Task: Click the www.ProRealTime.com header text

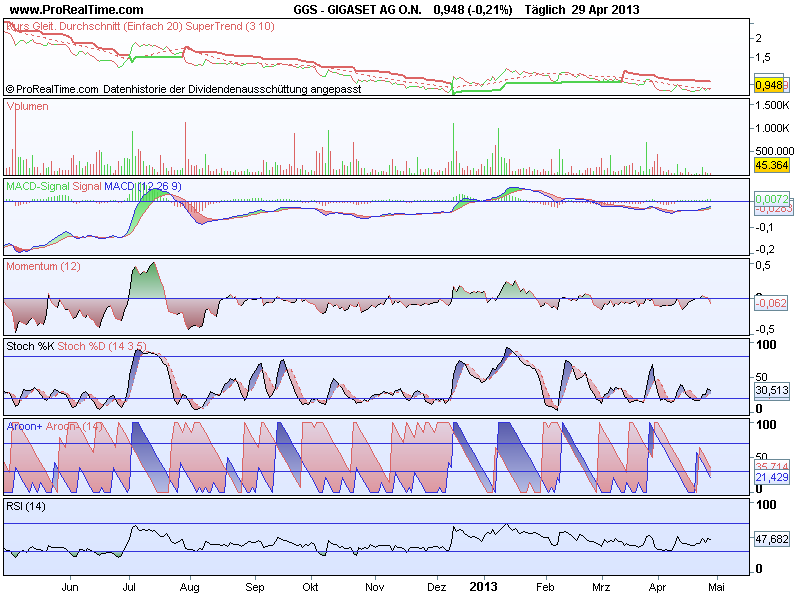Action: click(77, 10)
